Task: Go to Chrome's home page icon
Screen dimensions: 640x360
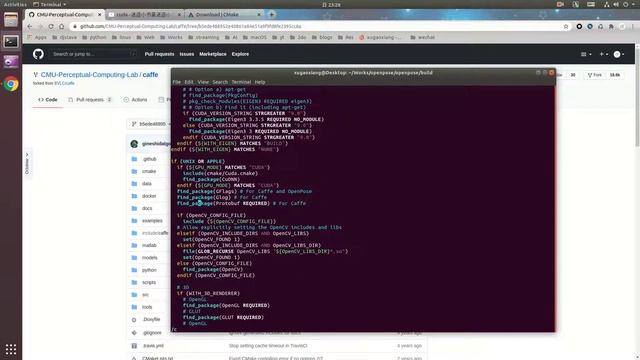Action: (62, 26)
